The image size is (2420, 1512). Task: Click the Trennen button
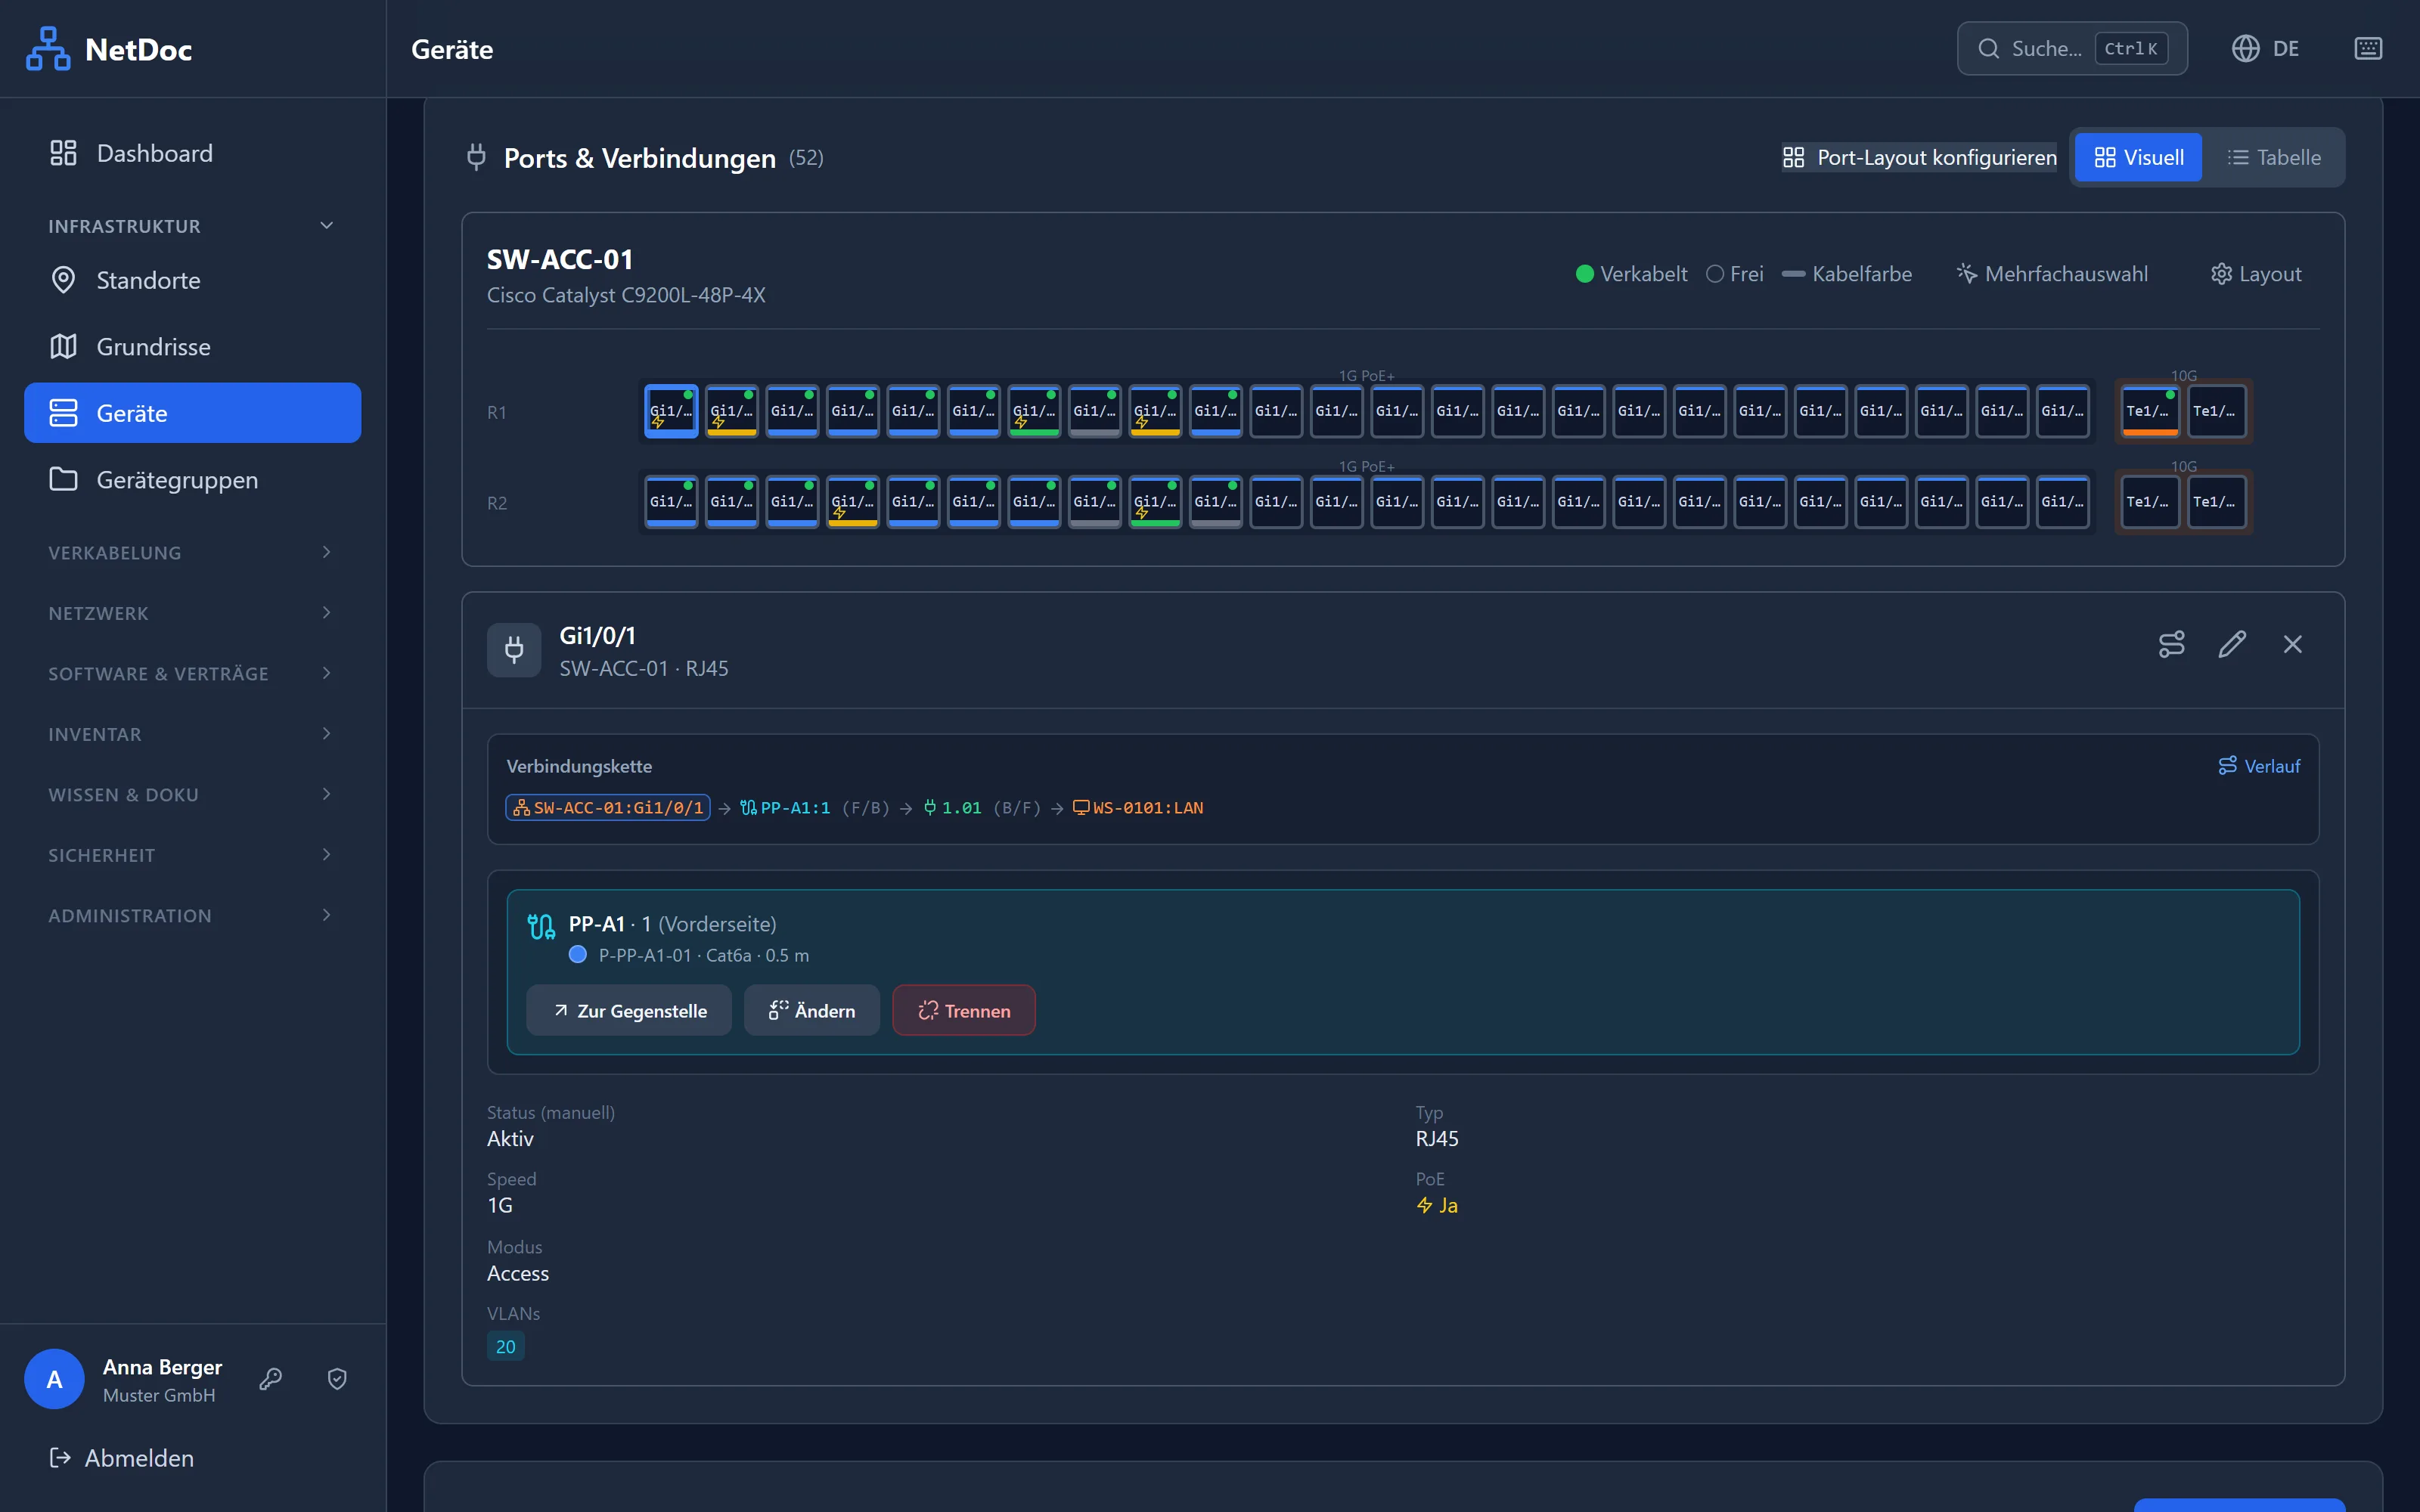coord(963,1010)
